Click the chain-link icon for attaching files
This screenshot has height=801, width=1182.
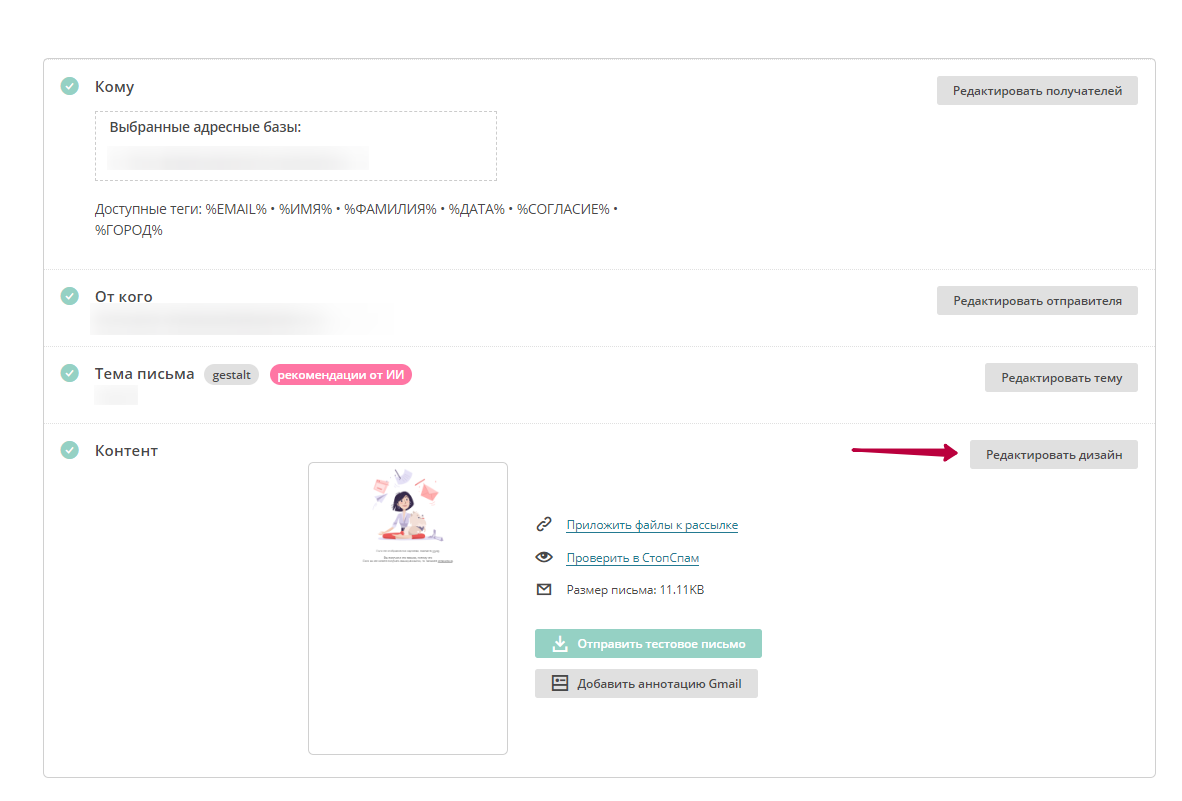click(x=544, y=524)
